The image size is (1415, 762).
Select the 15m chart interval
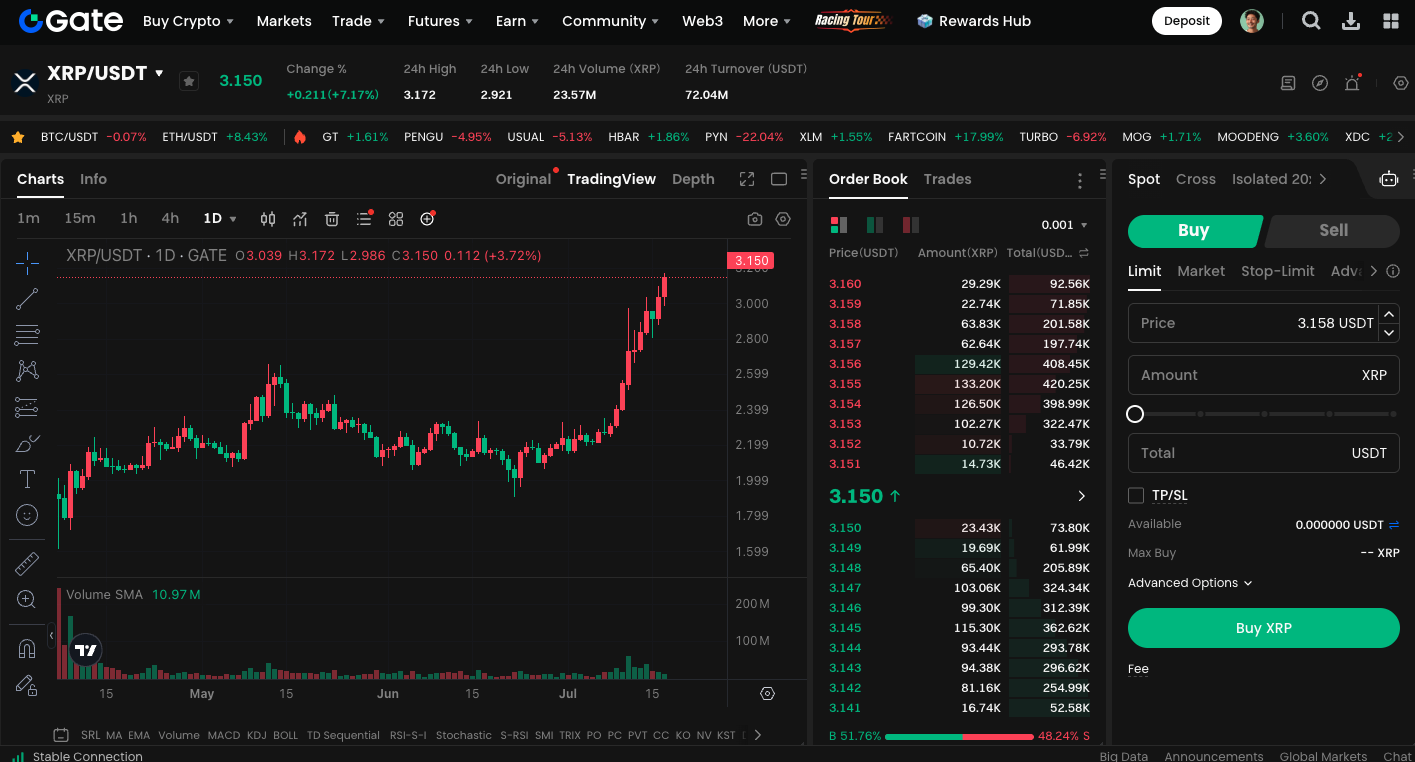[x=80, y=218]
